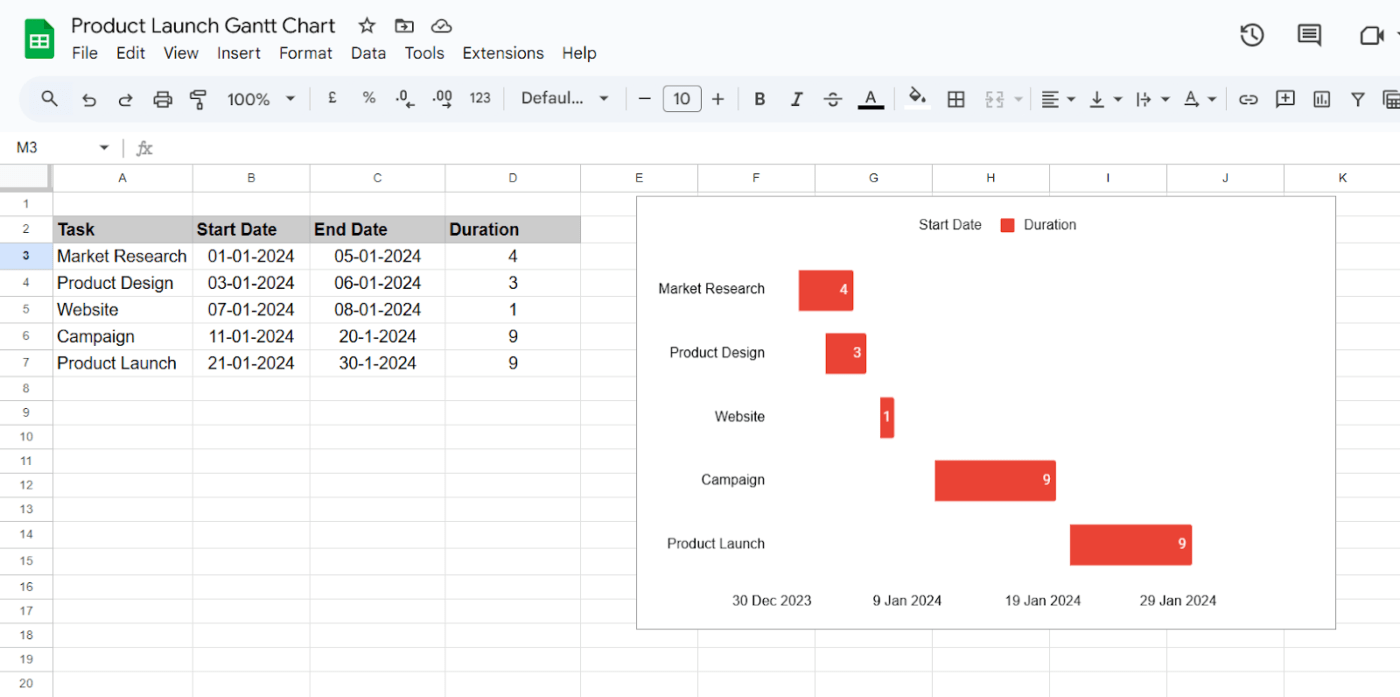Open the more number formats 123 menu
Viewport: 1400px width, 697px height.
(x=480, y=98)
